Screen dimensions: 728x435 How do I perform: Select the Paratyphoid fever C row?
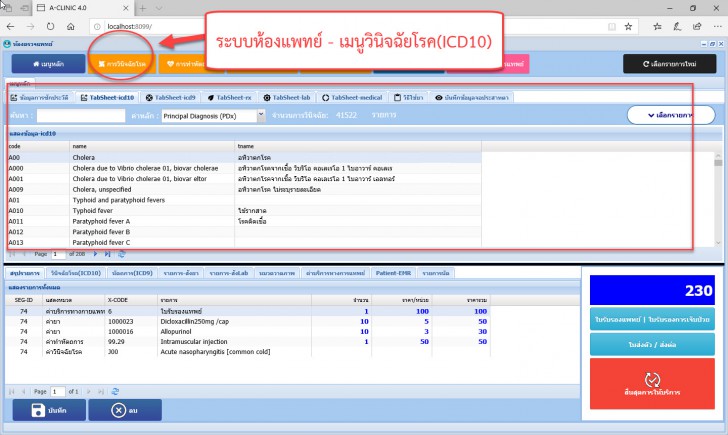(x=244, y=242)
